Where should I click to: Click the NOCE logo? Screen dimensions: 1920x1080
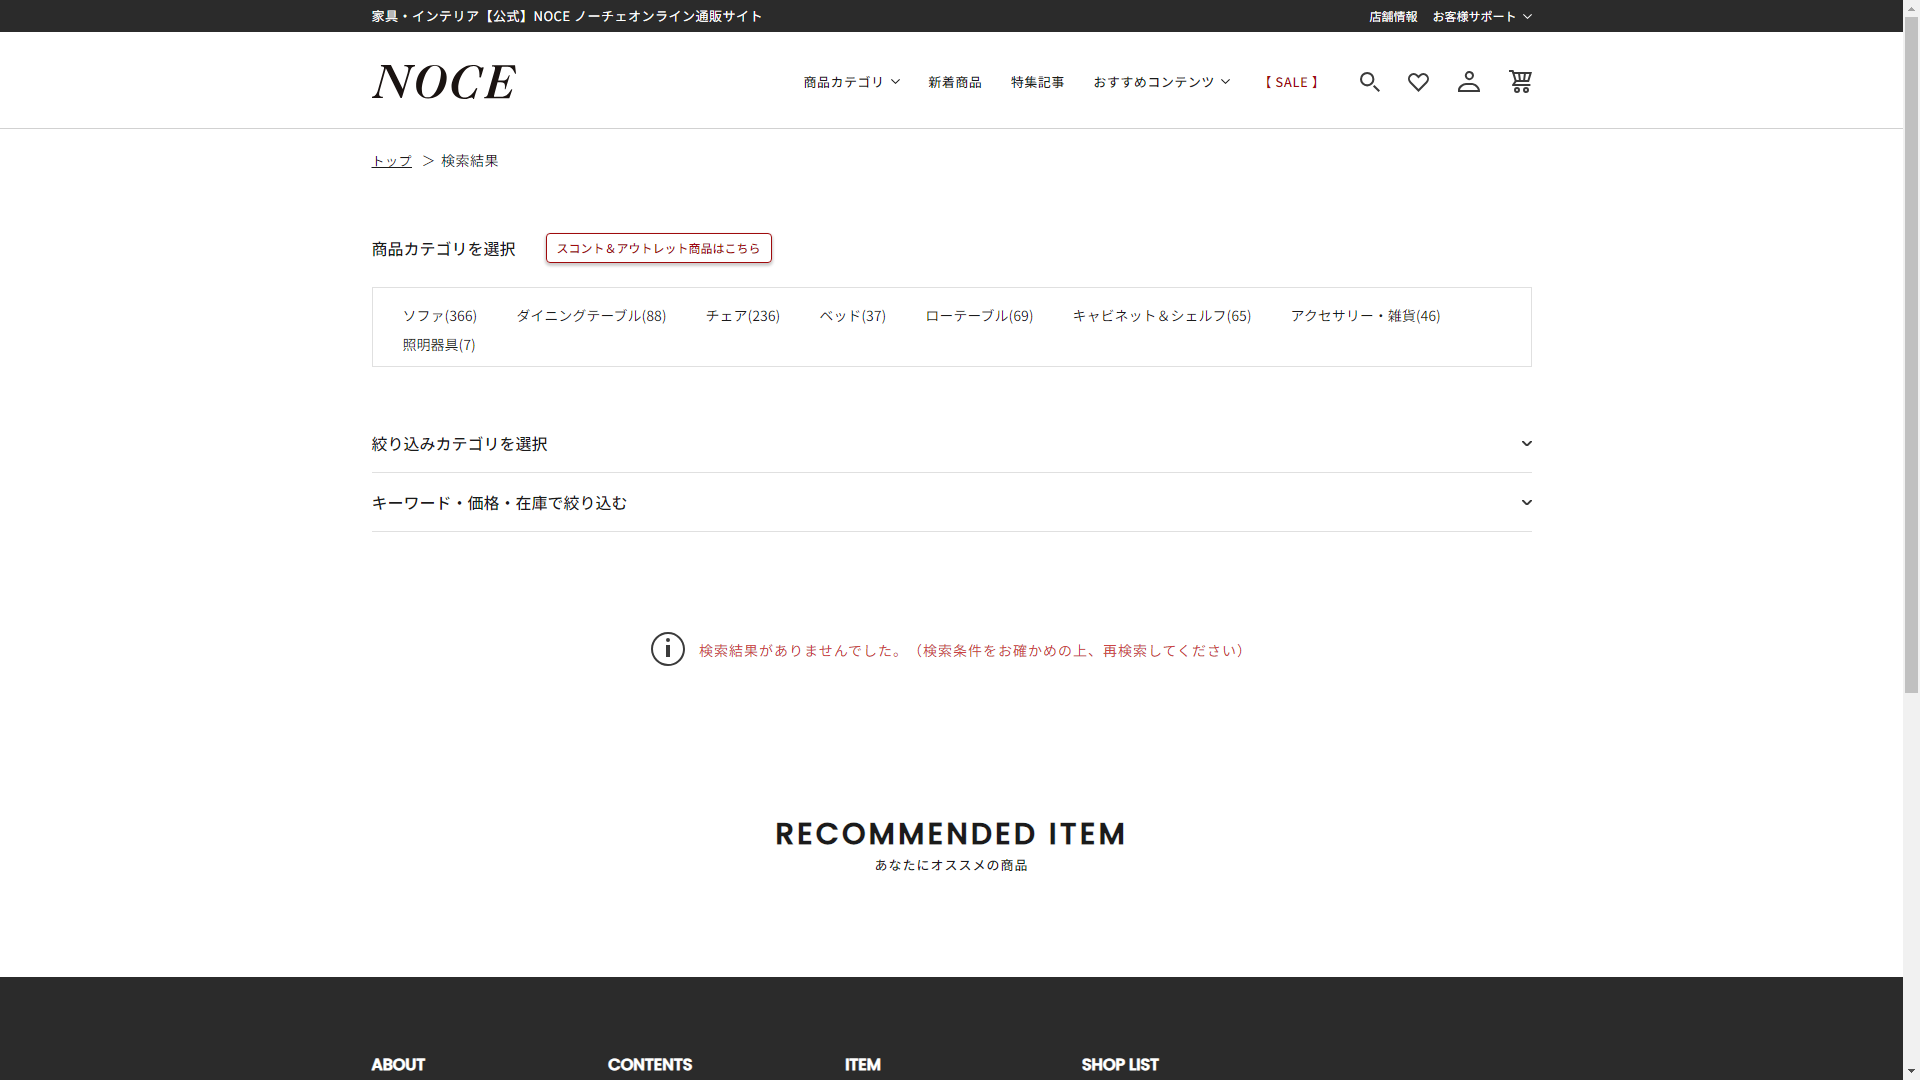click(x=444, y=82)
